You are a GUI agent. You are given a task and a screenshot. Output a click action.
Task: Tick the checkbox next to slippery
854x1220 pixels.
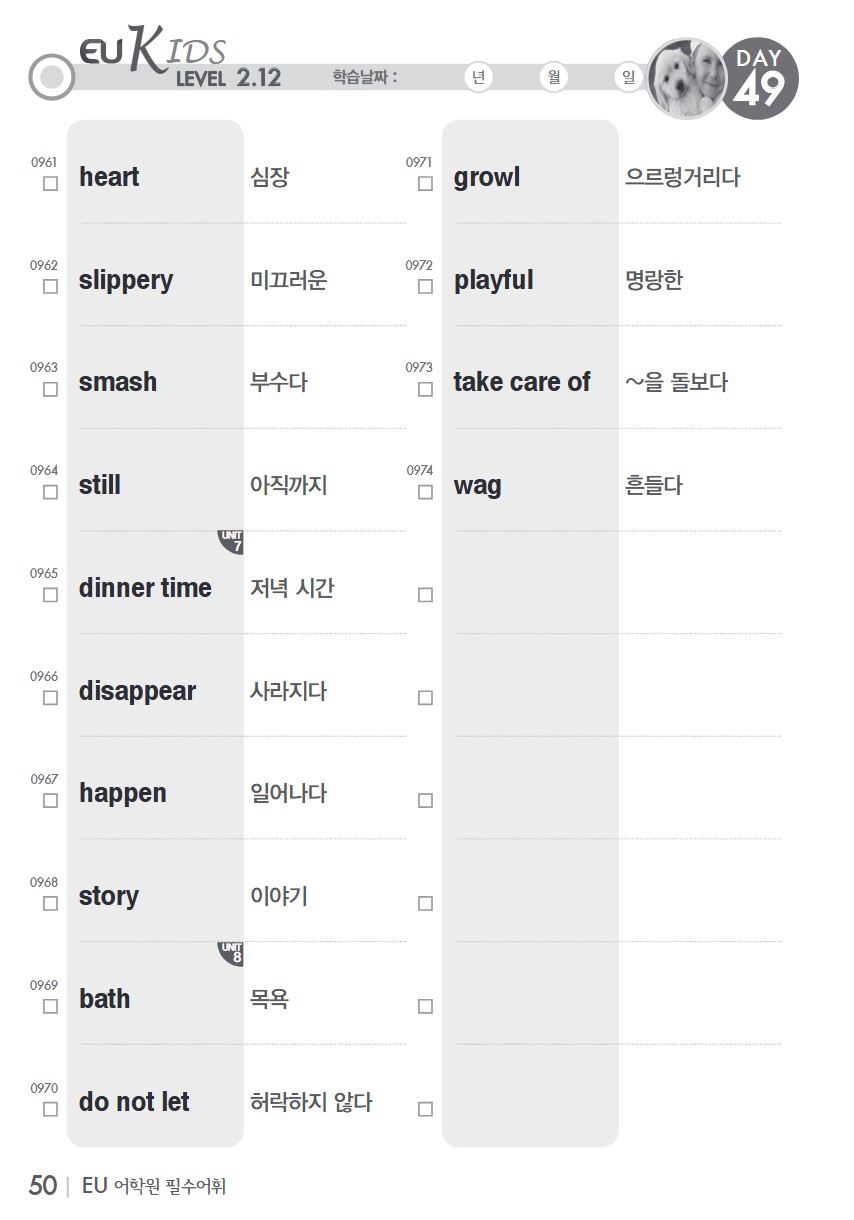pyautogui.click(x=50, y=287)
